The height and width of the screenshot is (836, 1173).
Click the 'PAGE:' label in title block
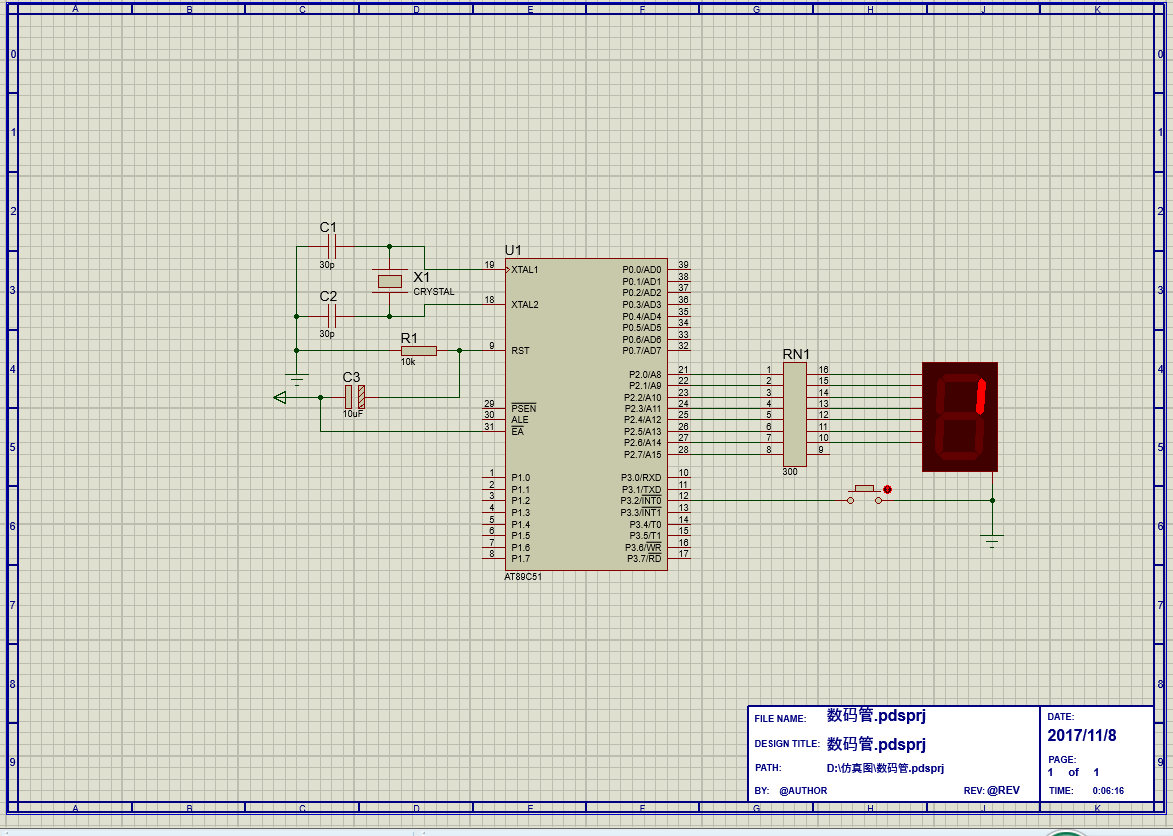(x=1062, y=760)
